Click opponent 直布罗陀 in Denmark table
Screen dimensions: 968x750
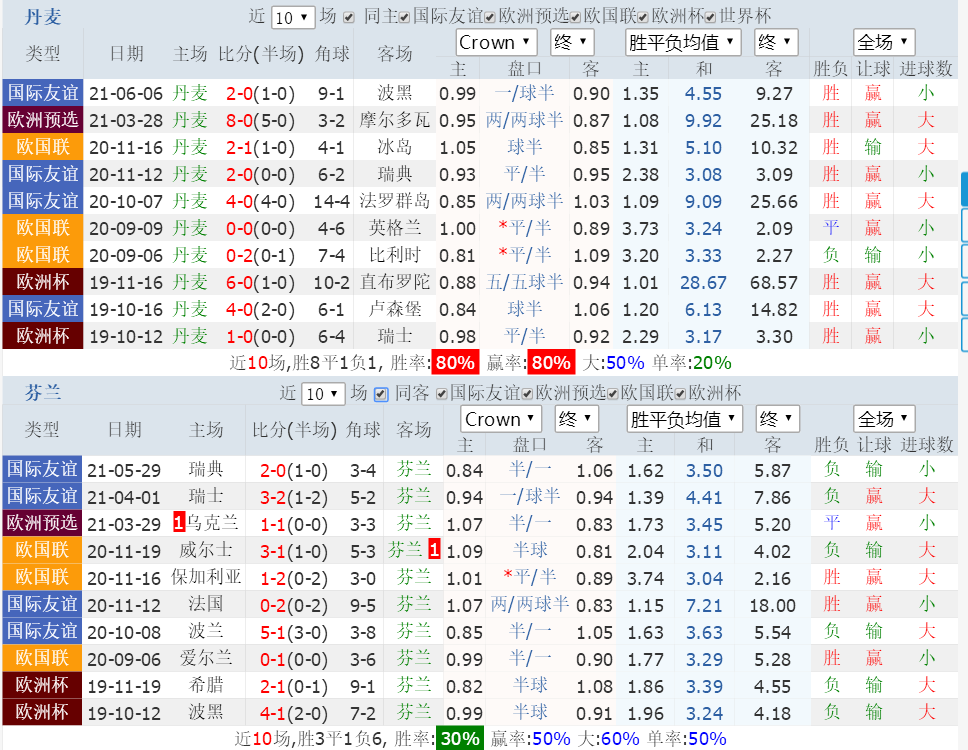(x=394, y=282)
